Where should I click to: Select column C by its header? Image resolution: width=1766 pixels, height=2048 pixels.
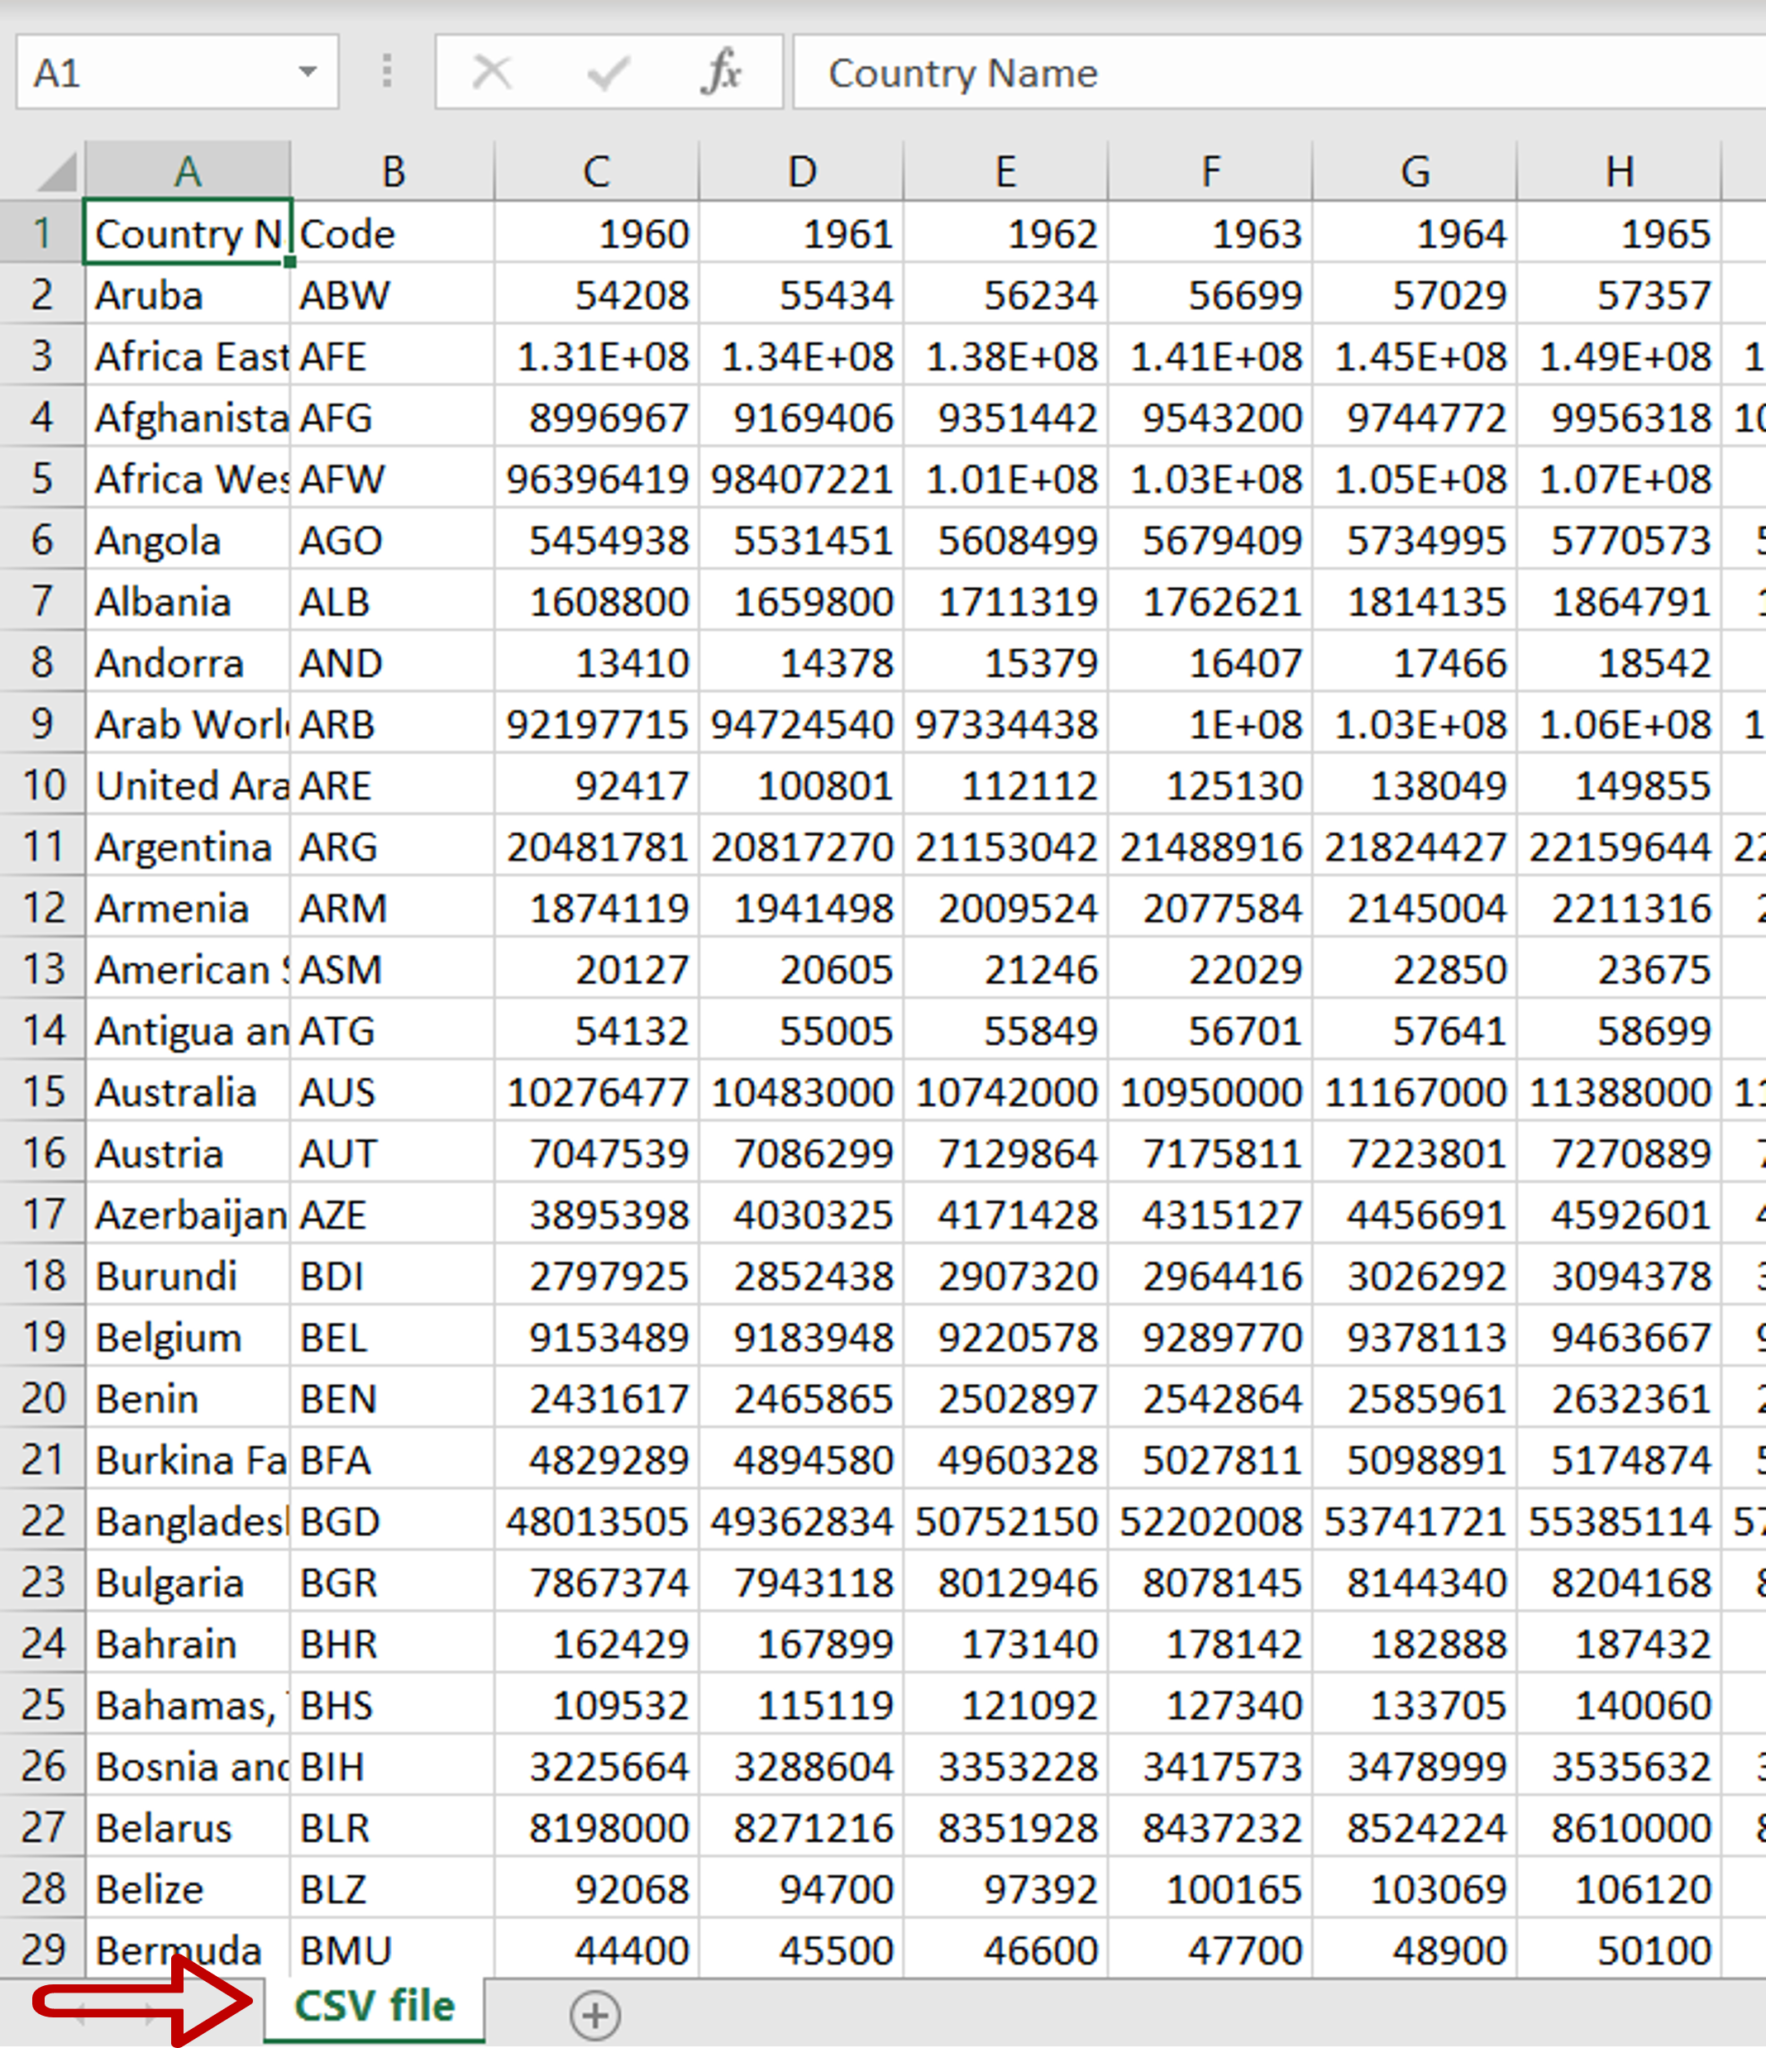[595, 171]
